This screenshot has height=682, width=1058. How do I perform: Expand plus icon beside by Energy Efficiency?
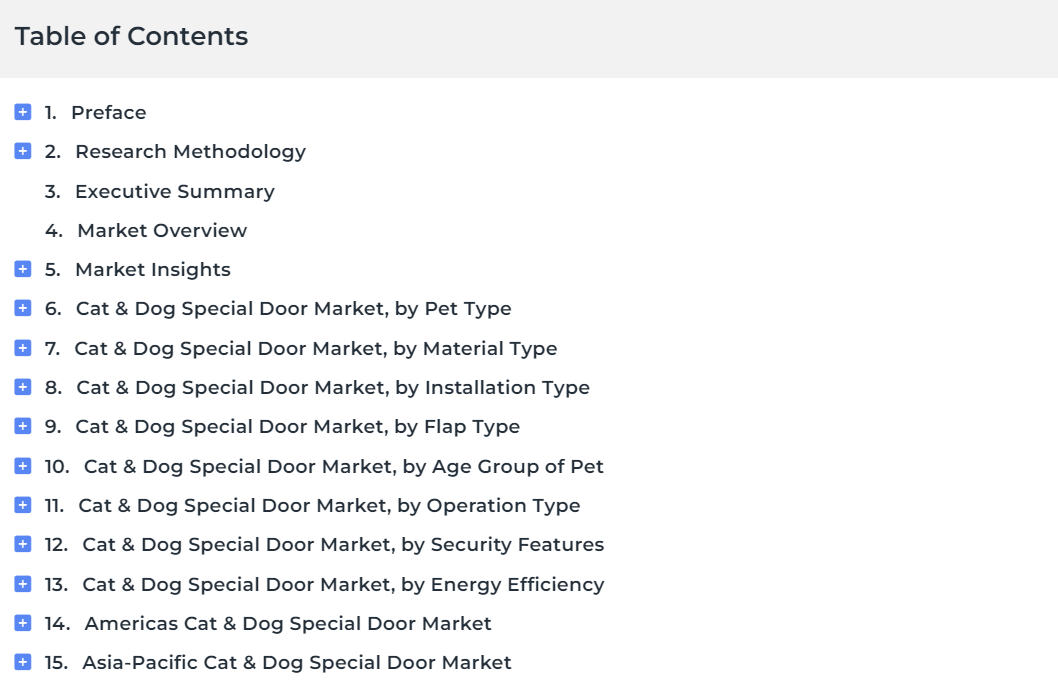(23, 584)
